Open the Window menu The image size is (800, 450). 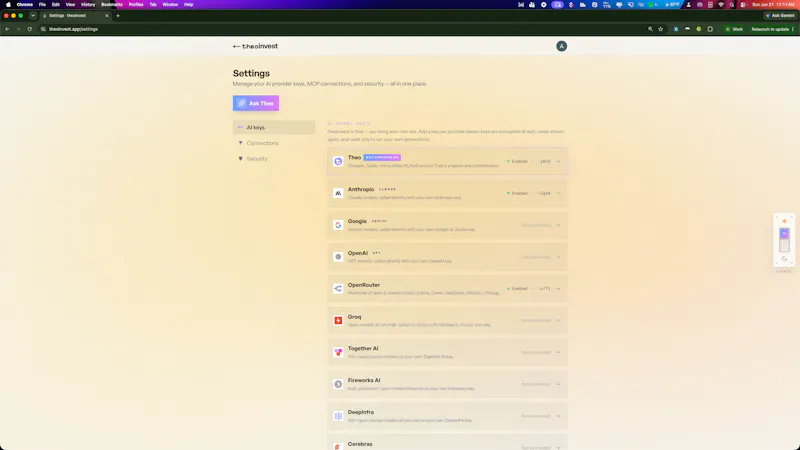[170, 5]
